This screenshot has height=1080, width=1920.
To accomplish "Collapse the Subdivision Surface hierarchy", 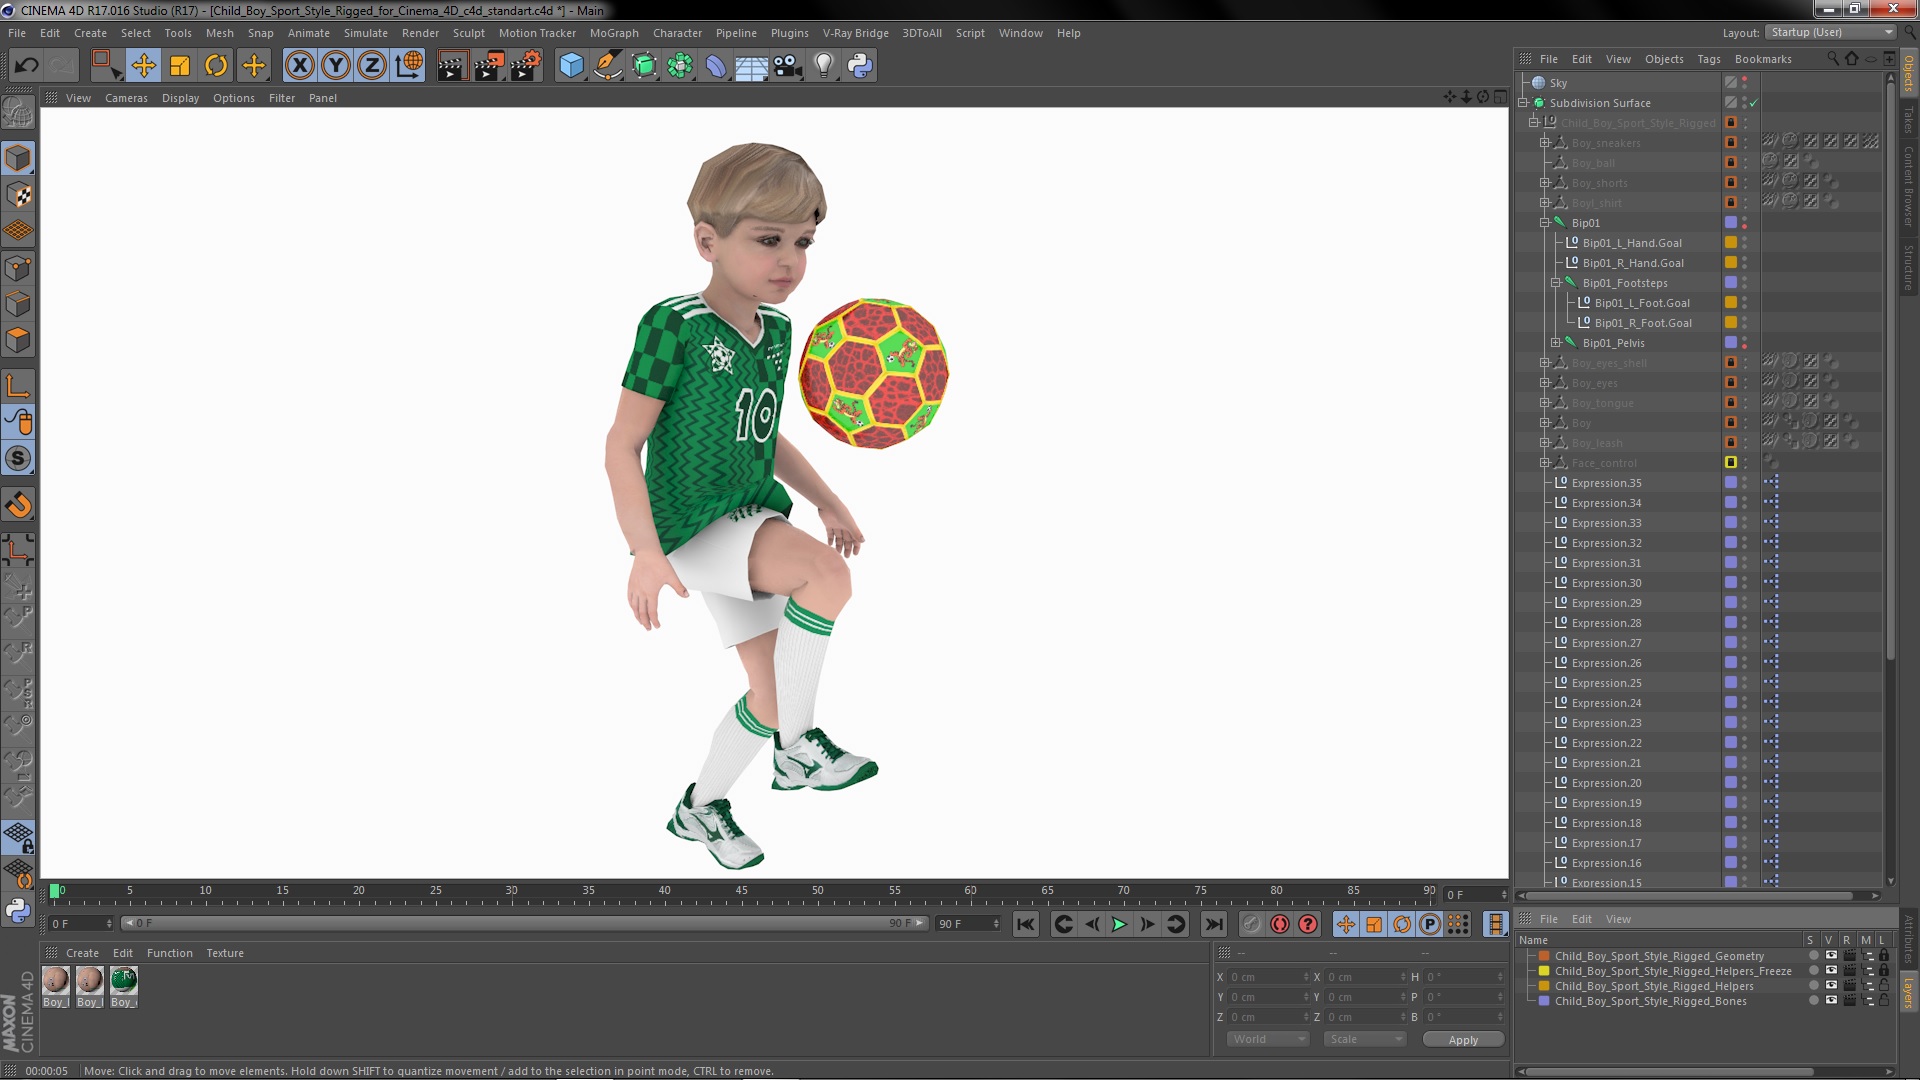I will tap(1523, 103).
